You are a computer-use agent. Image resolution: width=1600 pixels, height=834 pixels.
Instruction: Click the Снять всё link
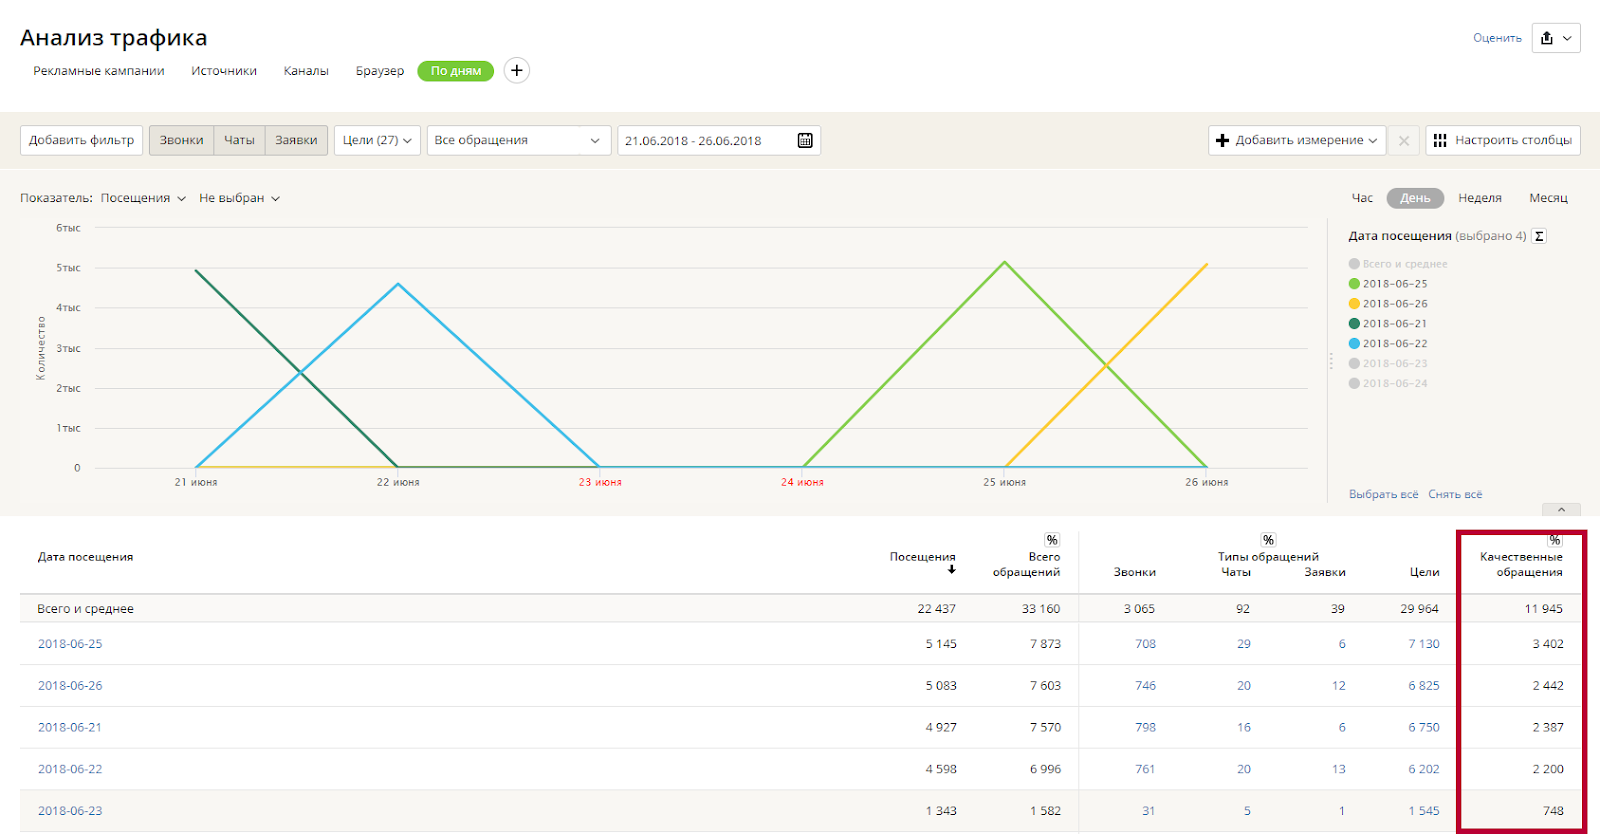pos(1455,494)
